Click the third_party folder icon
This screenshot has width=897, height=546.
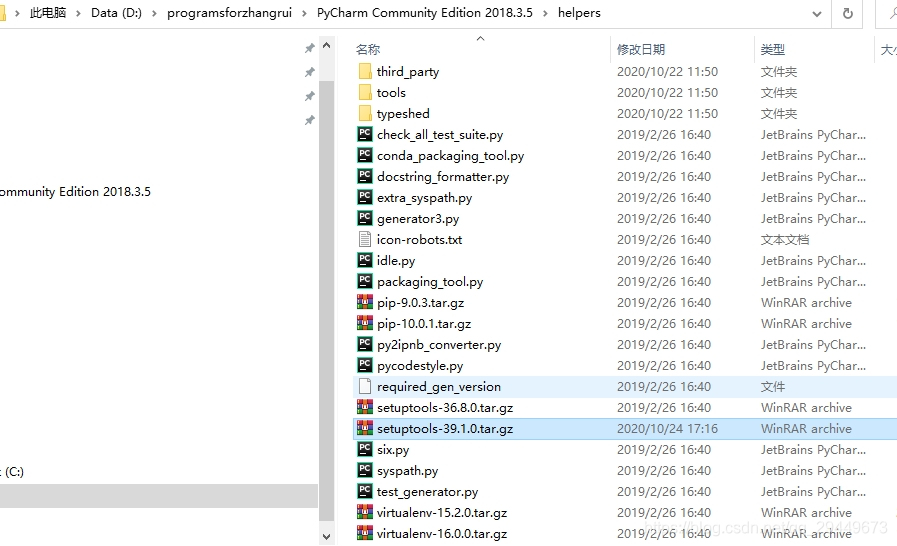point(365,72)
